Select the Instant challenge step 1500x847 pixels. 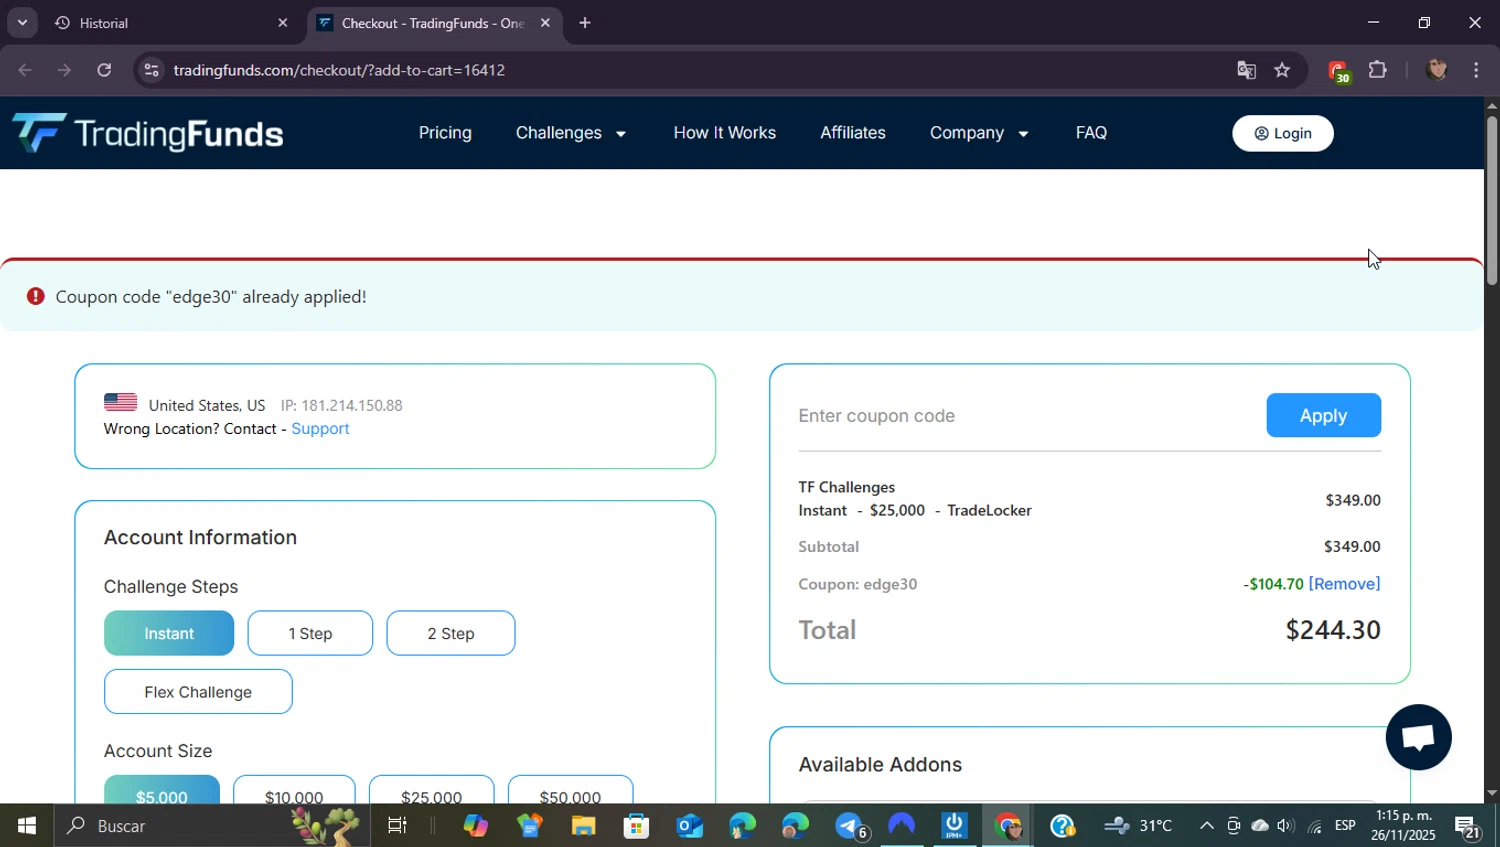click(x=169, y=634)
